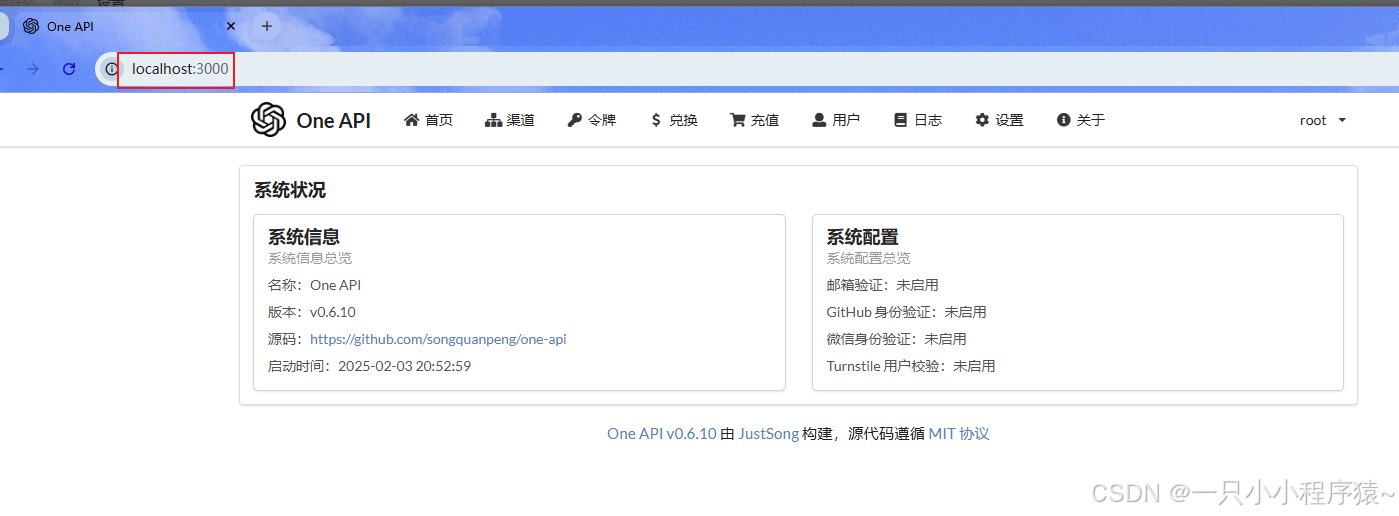The height and width of the screenshot is (516, 1399).
Task: Click the 版本：v0.6.10 text
Action: click(x=312, y=312)
